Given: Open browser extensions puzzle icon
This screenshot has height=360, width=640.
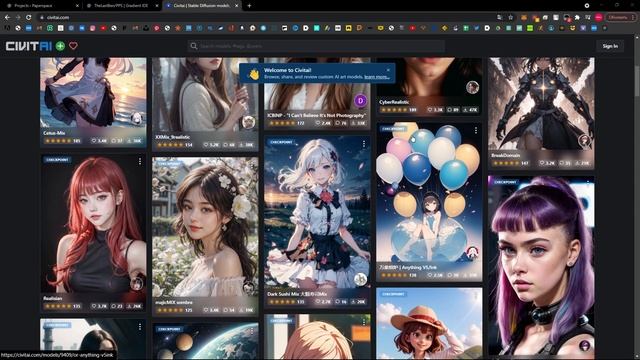Looking at the screenshot, I should click(577, 18).
